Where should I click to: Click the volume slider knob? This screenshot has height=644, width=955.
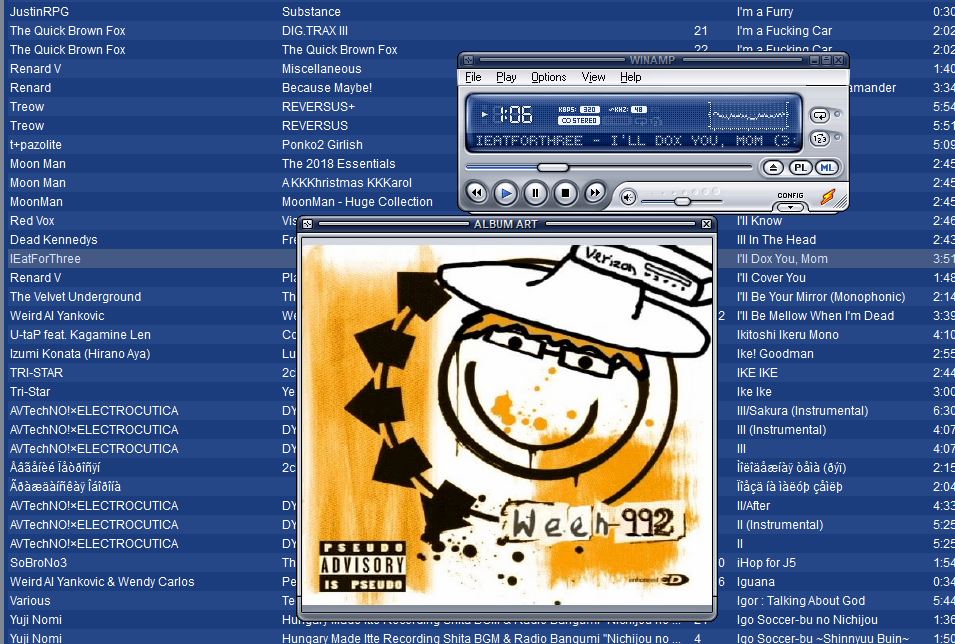(x=682, y=201)
